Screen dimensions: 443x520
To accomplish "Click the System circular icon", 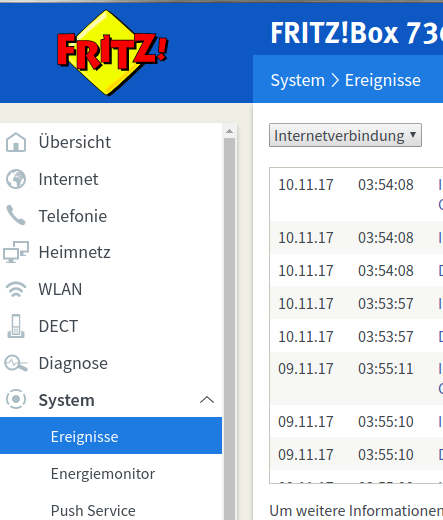I will (16, 399).
